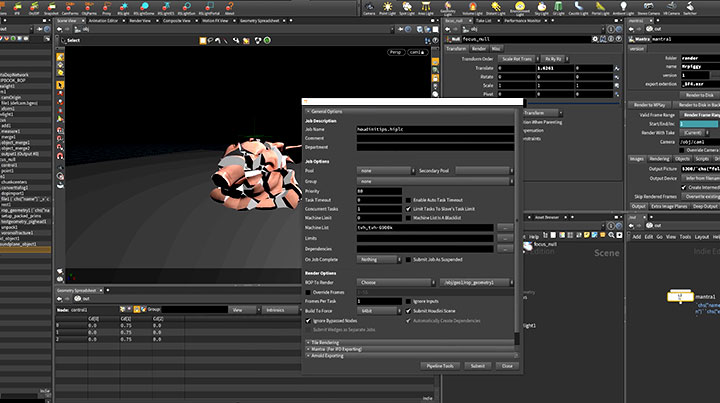Click the mantra1 node in network

click(679, 296)
